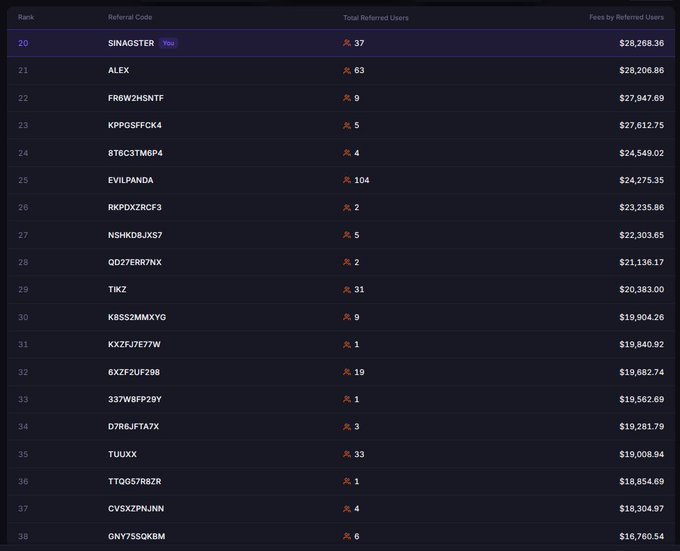The image size is (680, 551).
Task: Click rank number 20
Action: tap(23, 43)
